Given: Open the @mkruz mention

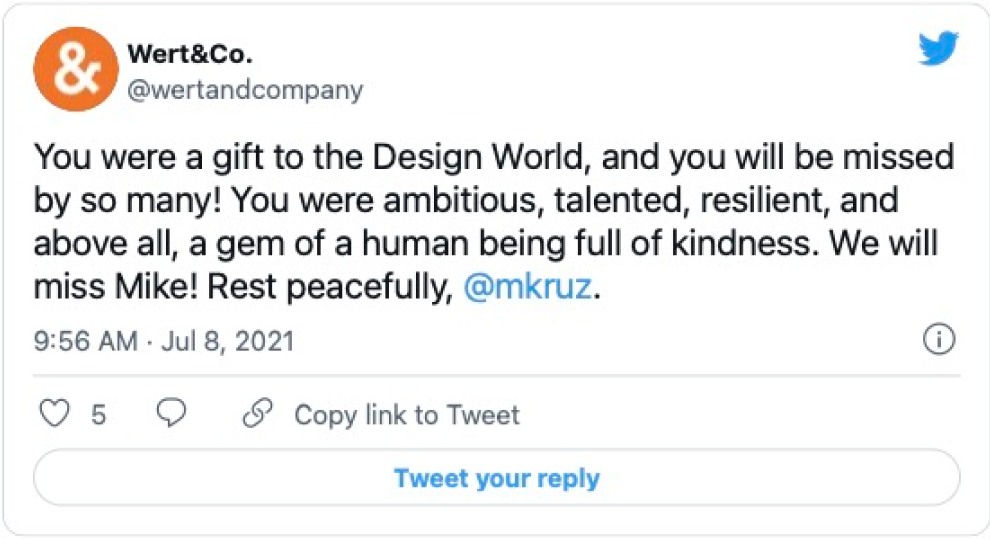Looking at the screenshot, I should click(x=529, y=289).
